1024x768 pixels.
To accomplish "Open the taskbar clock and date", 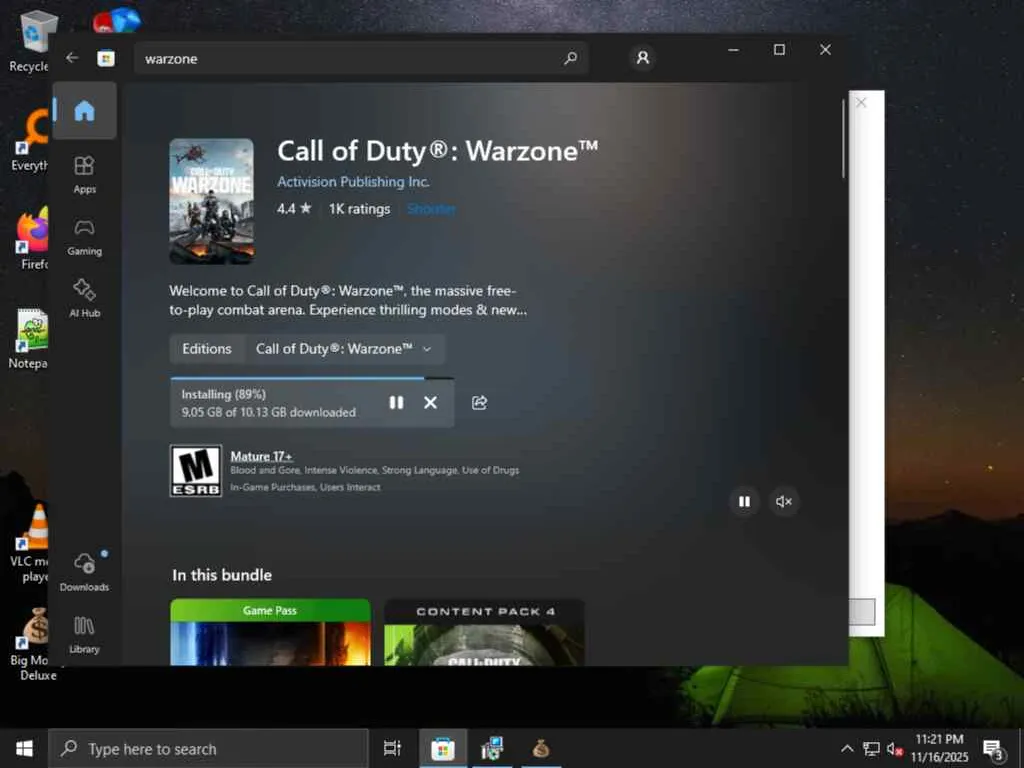I will tap(939, 748).
